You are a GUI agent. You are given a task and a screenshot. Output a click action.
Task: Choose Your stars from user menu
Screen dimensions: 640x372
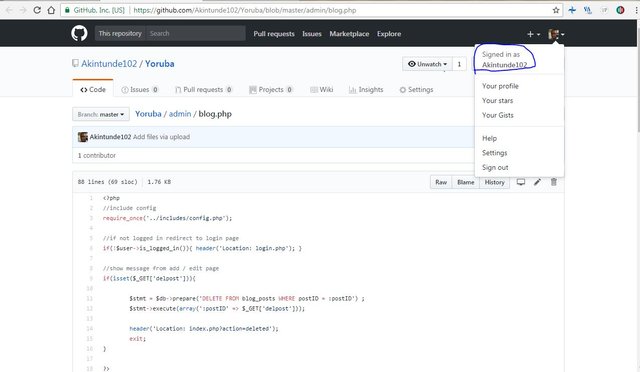[x=497, y=100]
